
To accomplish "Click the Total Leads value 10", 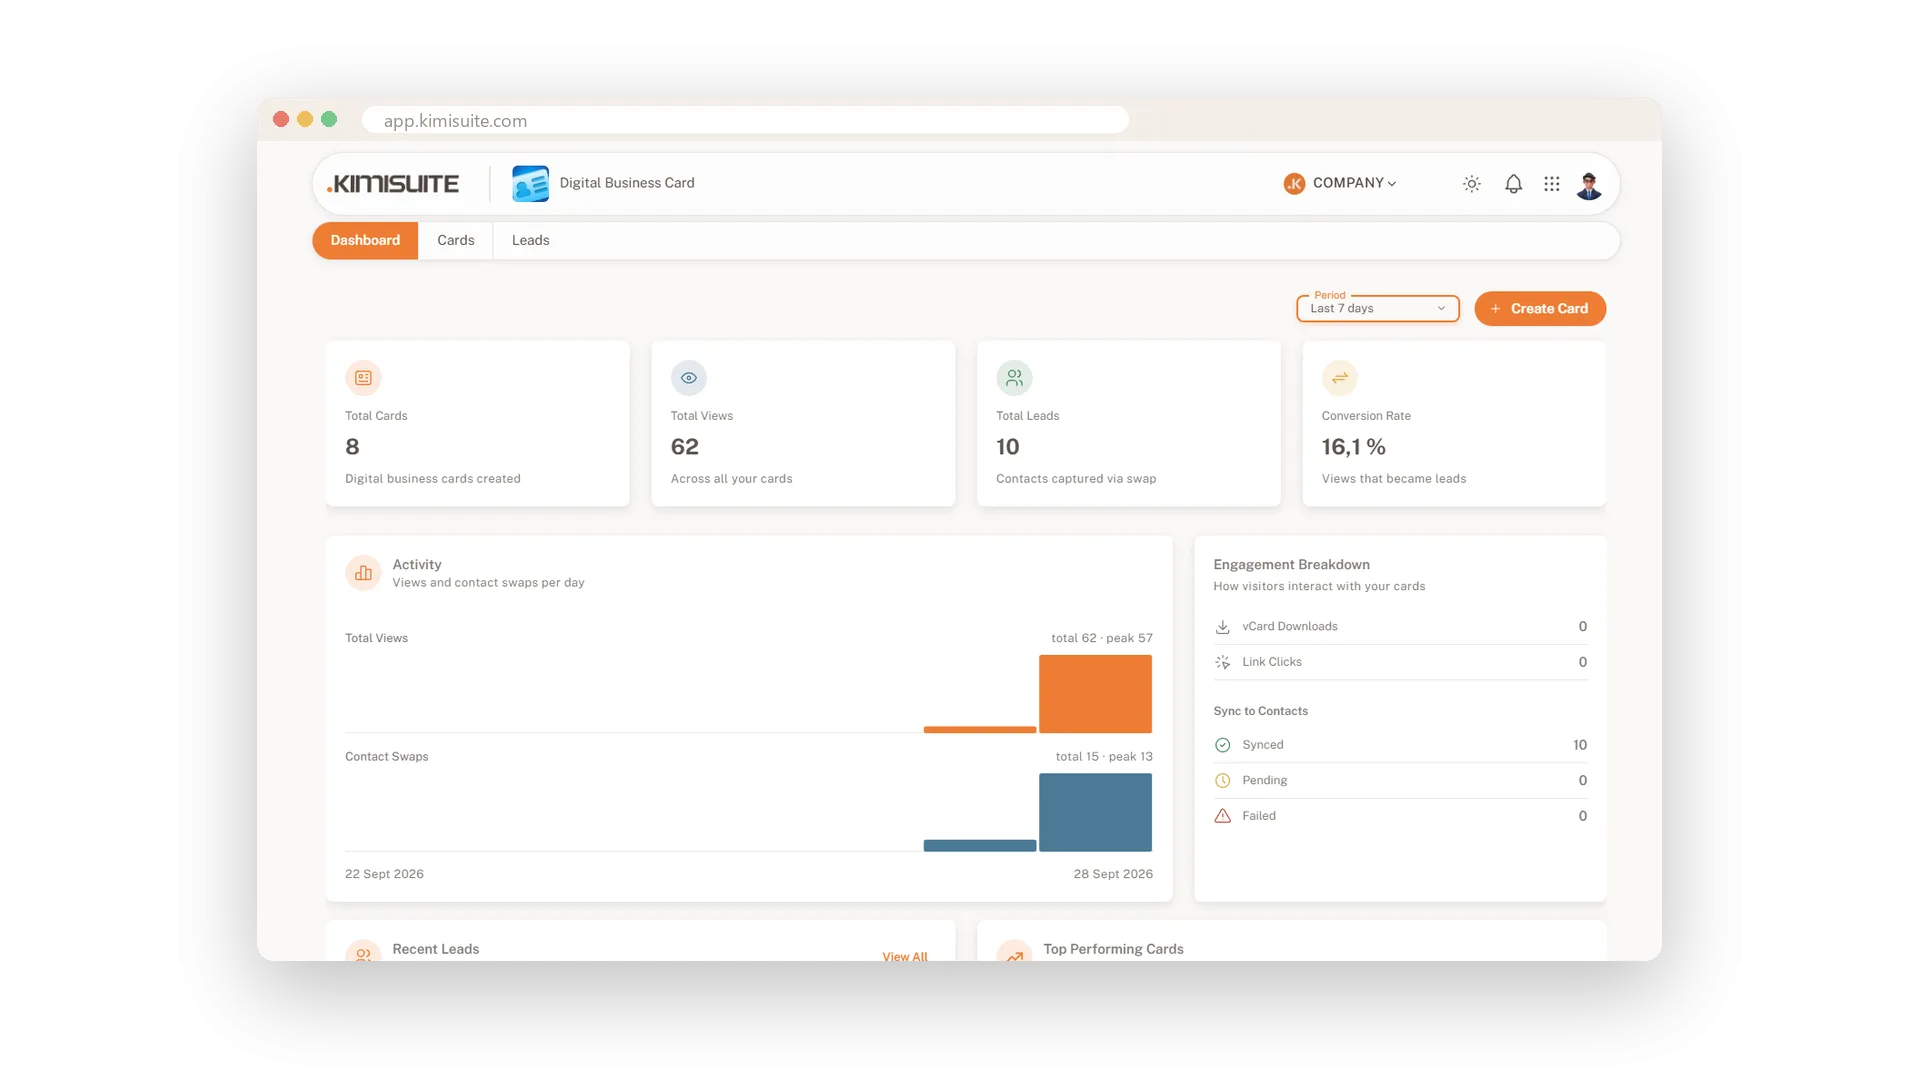I will [x=1008, y=447].
